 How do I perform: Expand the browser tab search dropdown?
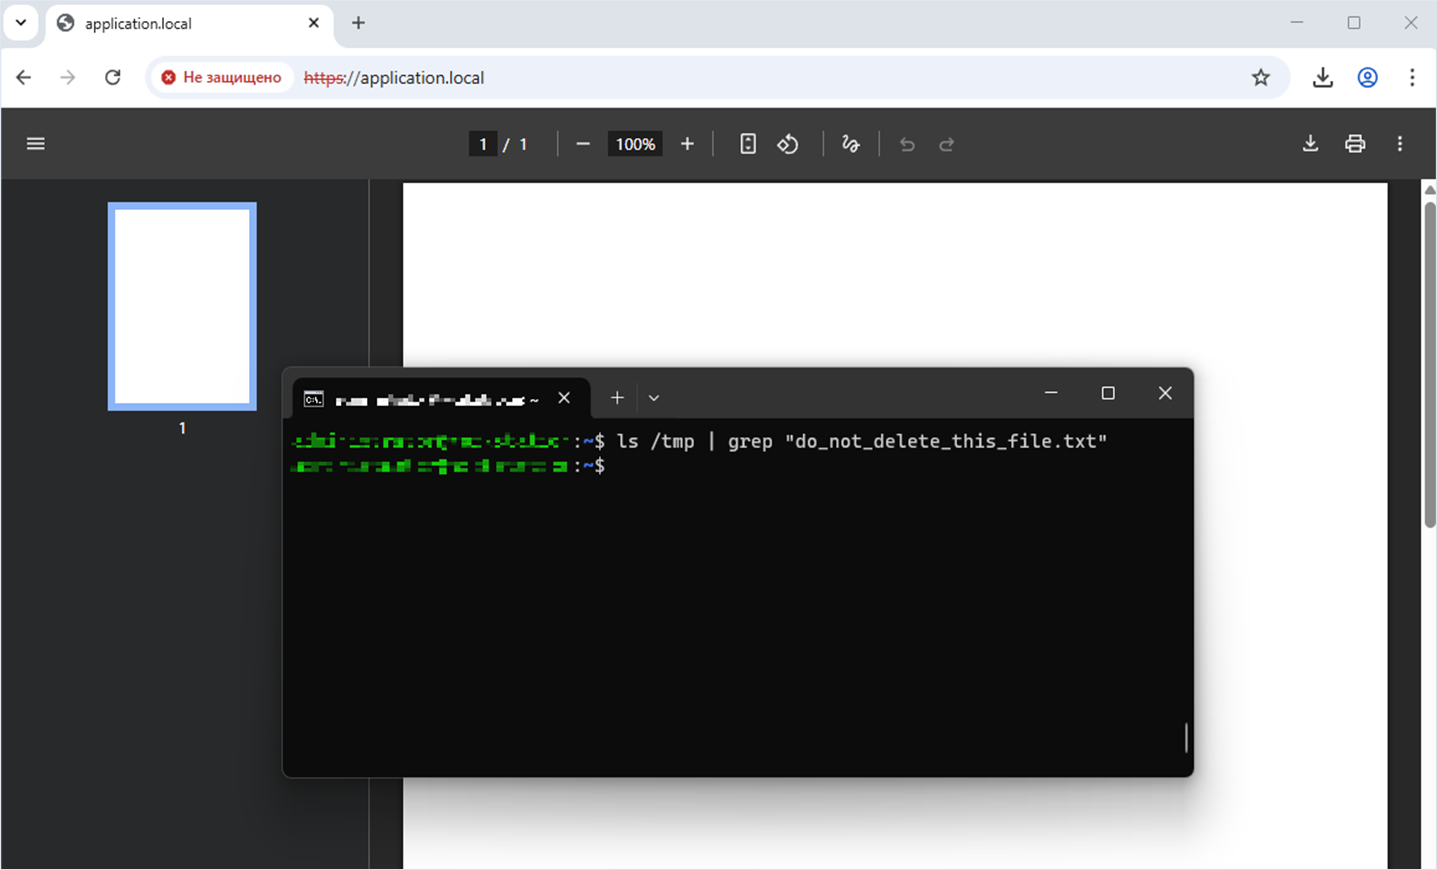tap(21, 23)
